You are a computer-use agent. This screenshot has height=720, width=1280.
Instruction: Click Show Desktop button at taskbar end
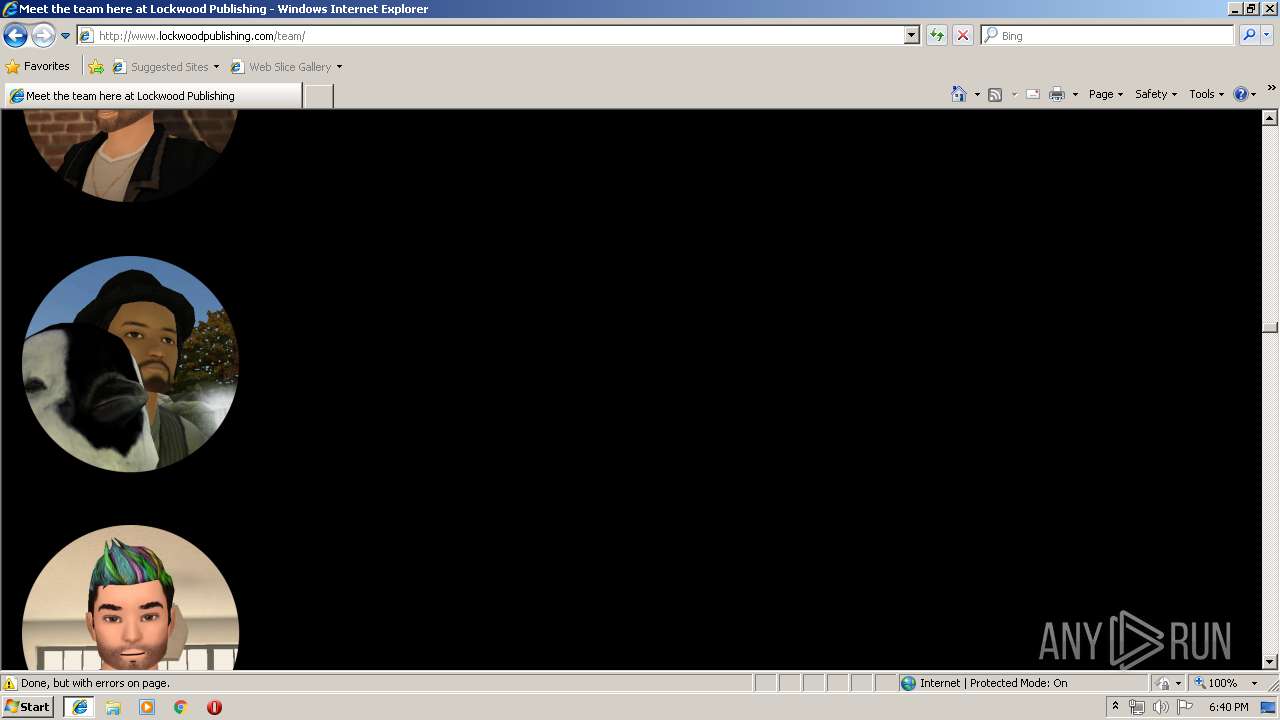pyautogui.click(x=1270, y=707)
